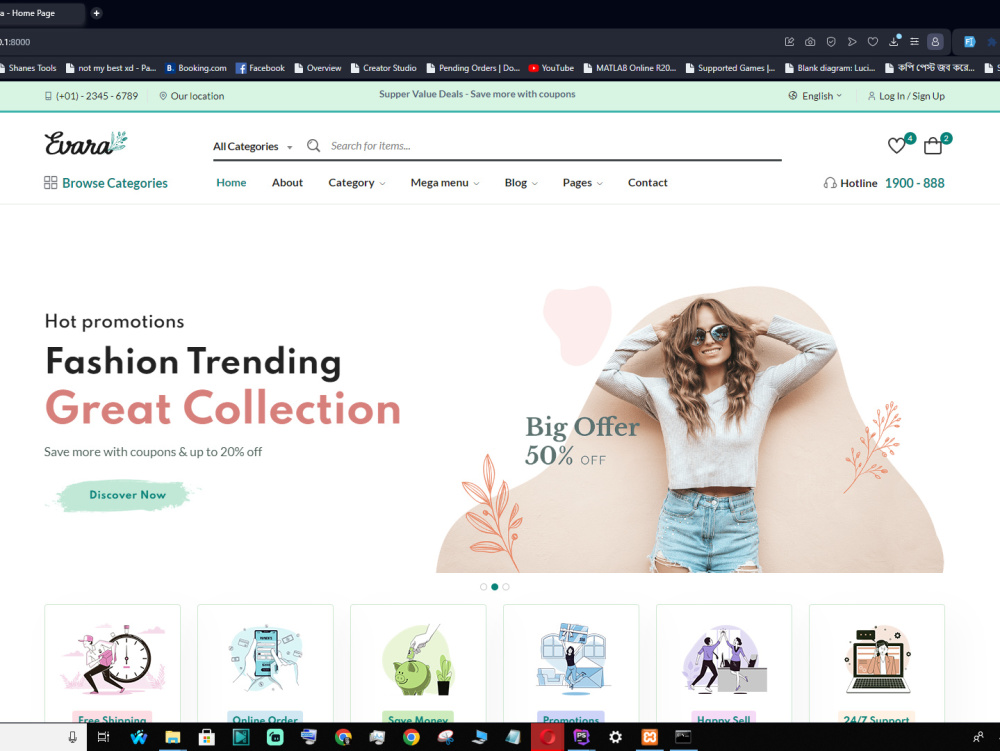Click the hotline headset icon
The image size is (1000, 751).
click(x=830, y=183)
